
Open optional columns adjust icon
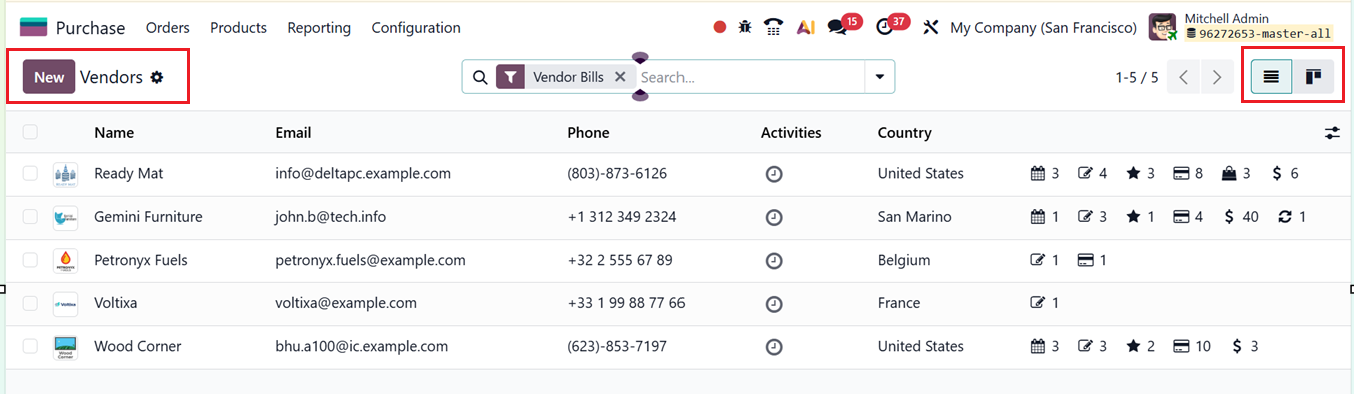1332,132
